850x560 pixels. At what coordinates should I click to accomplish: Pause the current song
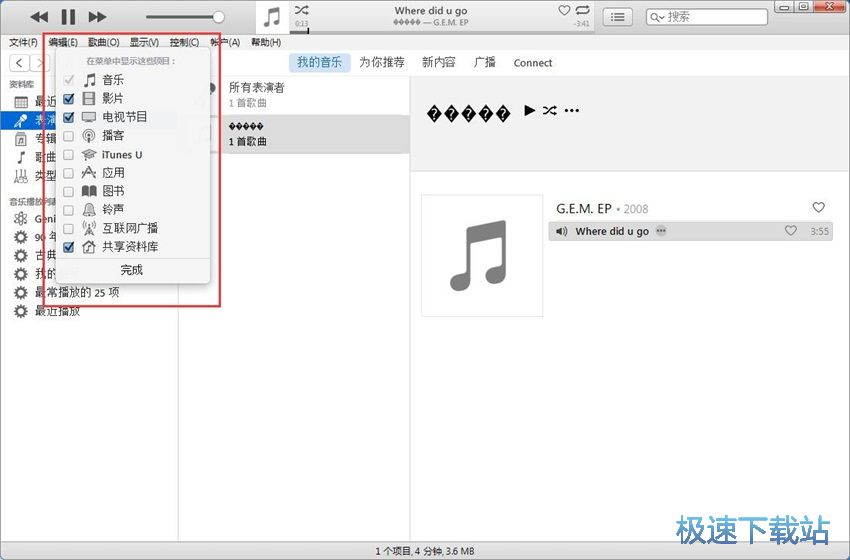[x=68, y=17]
